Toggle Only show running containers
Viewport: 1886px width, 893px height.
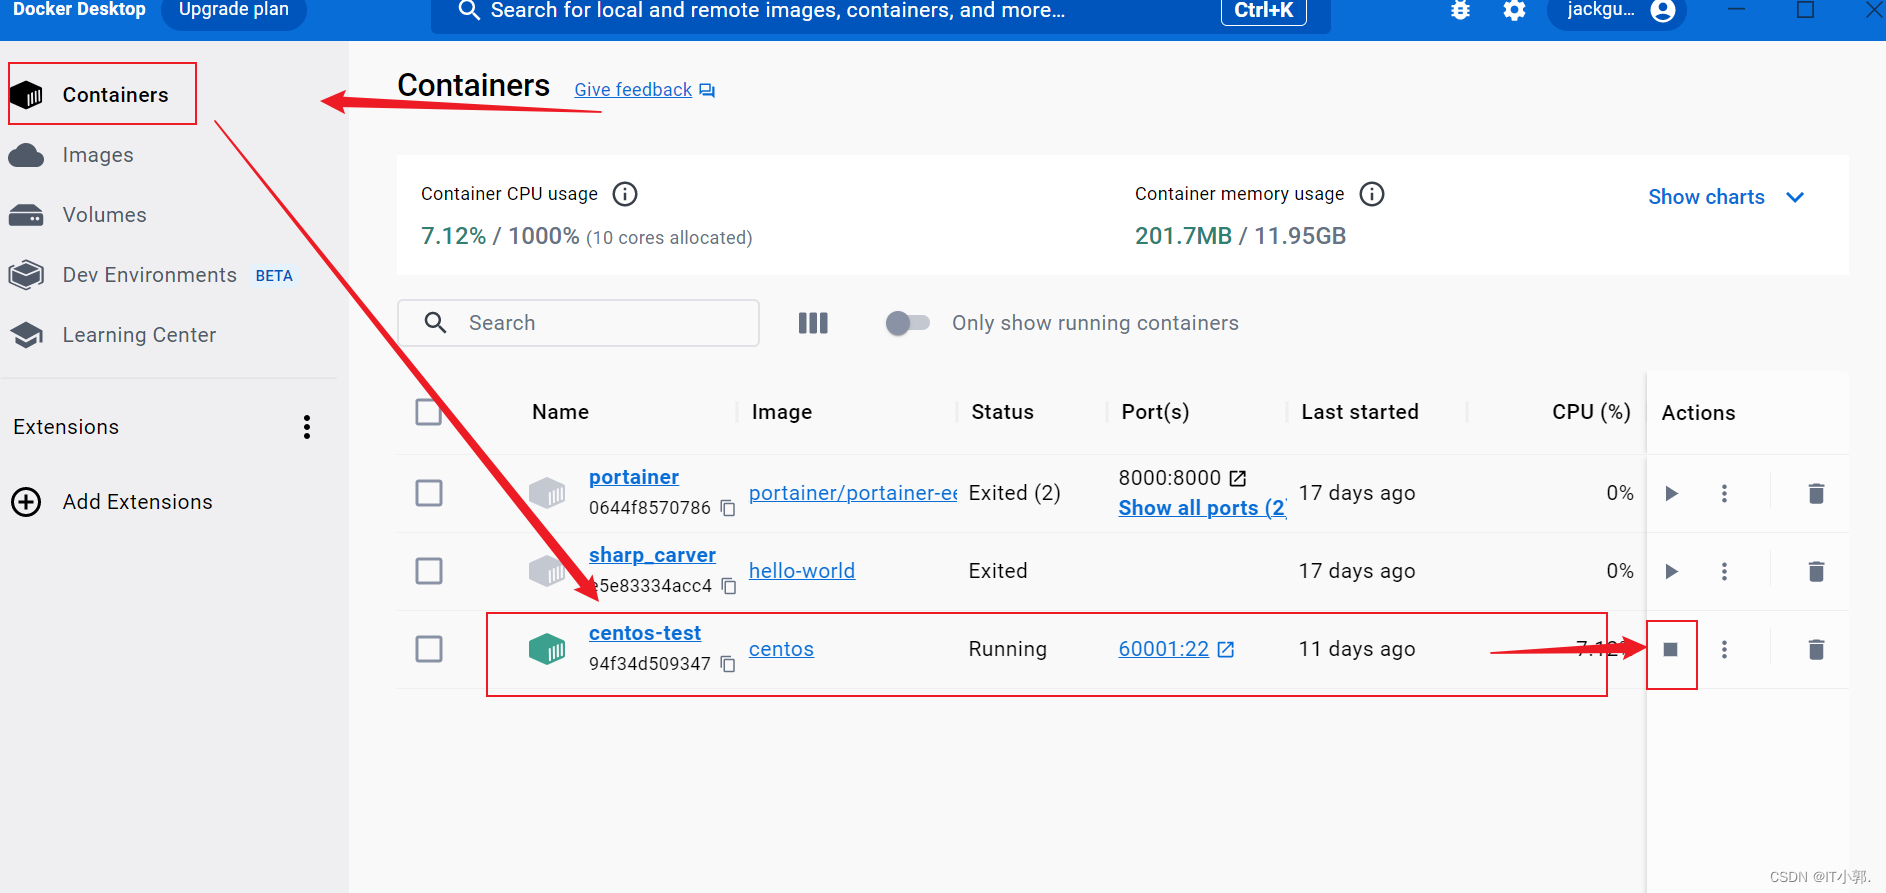click(x=907, y=323)
